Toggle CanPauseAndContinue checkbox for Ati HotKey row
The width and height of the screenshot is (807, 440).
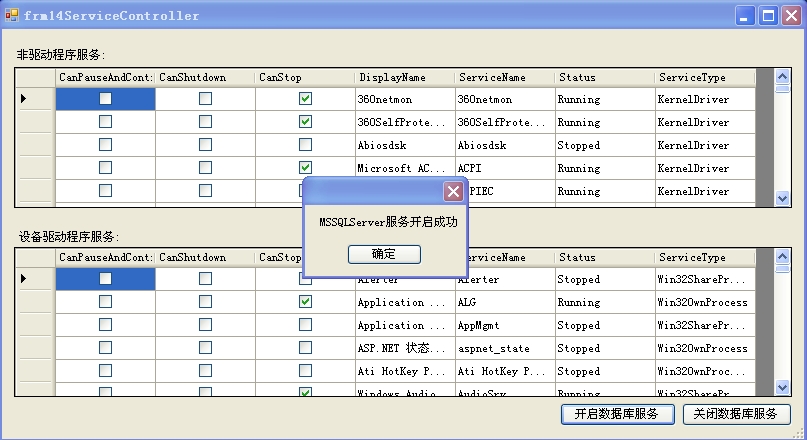[106, 371]
